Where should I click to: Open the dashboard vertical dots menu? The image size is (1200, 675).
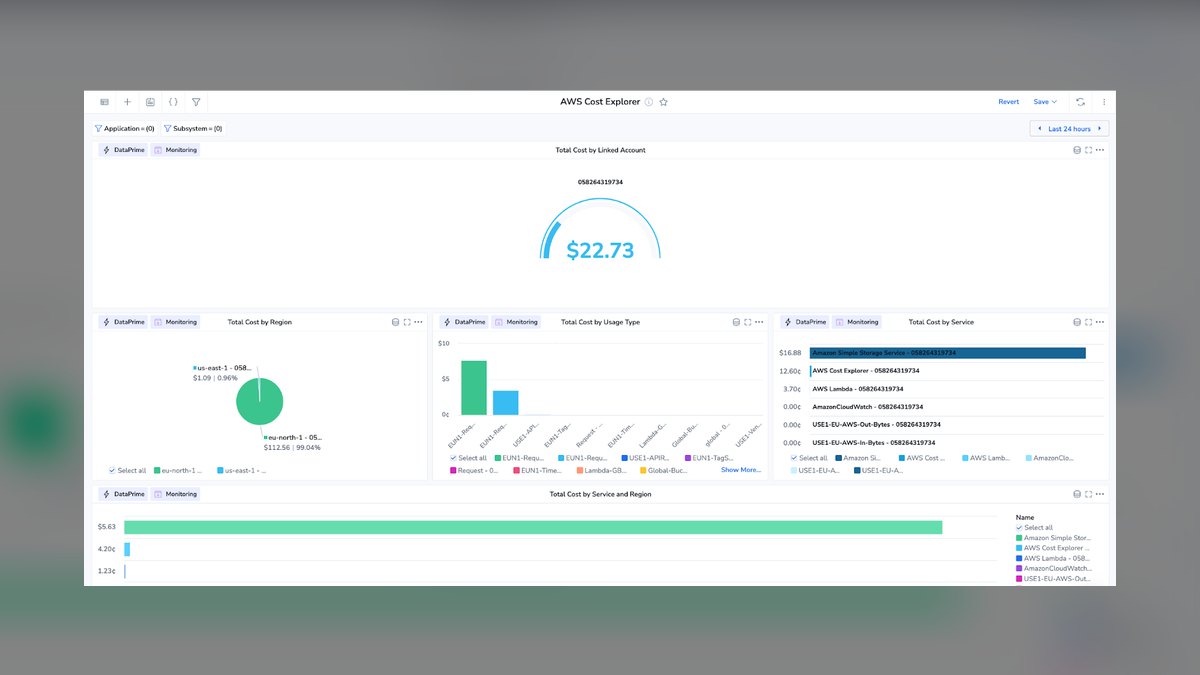click(1104, 102)
